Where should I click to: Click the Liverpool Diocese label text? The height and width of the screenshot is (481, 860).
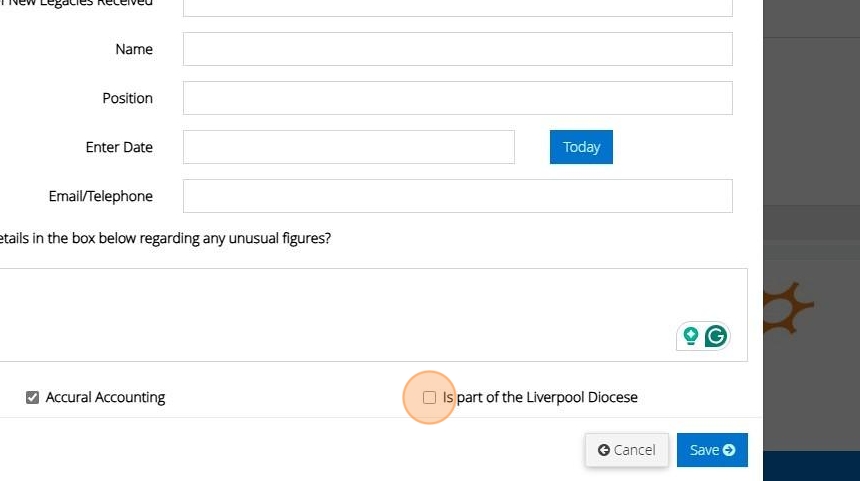[x=540, y=397]
